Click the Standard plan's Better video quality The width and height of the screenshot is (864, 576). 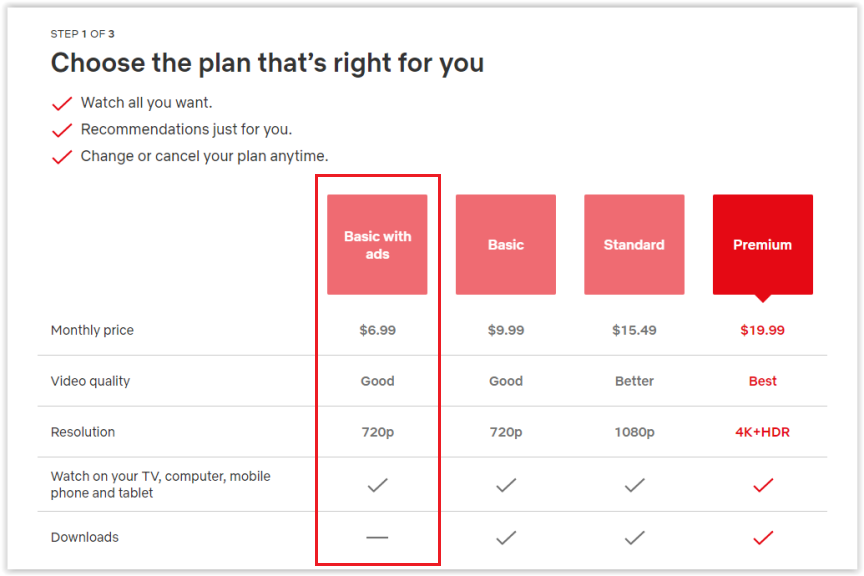click(634, 381)
